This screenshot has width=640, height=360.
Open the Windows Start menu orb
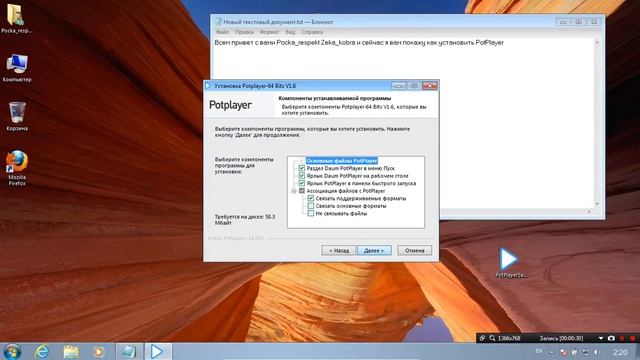[12, 351]
